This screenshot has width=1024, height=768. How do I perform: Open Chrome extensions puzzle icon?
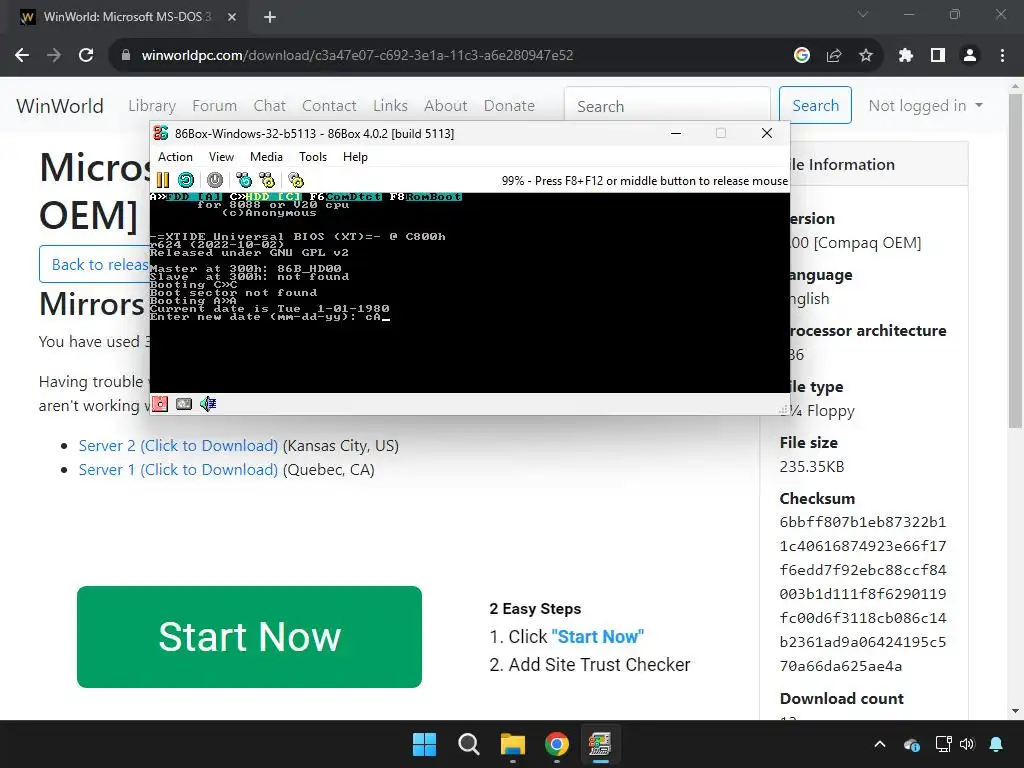pos(906,56)
